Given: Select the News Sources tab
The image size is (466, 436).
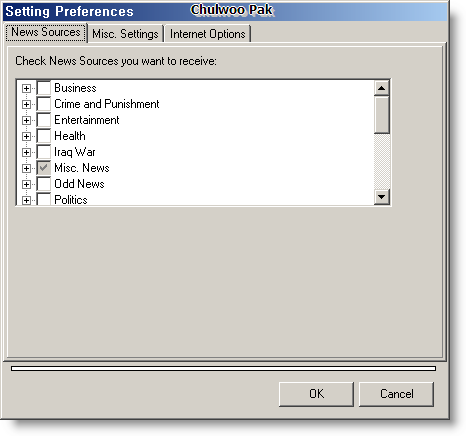Looking at the screenshot, I should pos(46,32).
